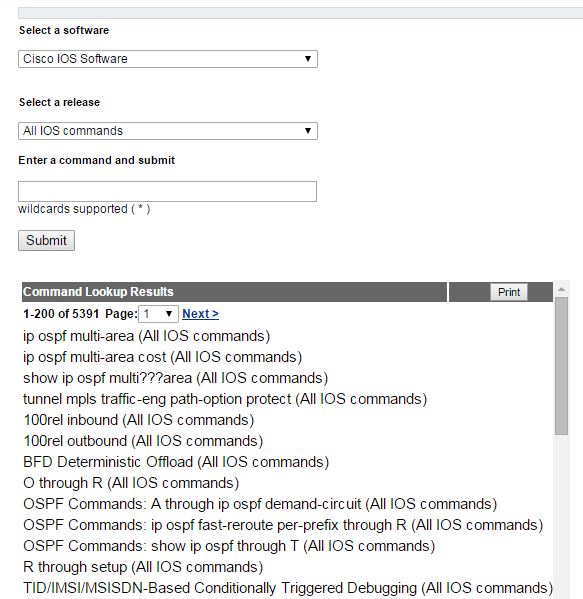Screen dimensions: 583x599
Task: Select 'OSPF Commands: show ip ospf through T'
Action: [229, 546]
